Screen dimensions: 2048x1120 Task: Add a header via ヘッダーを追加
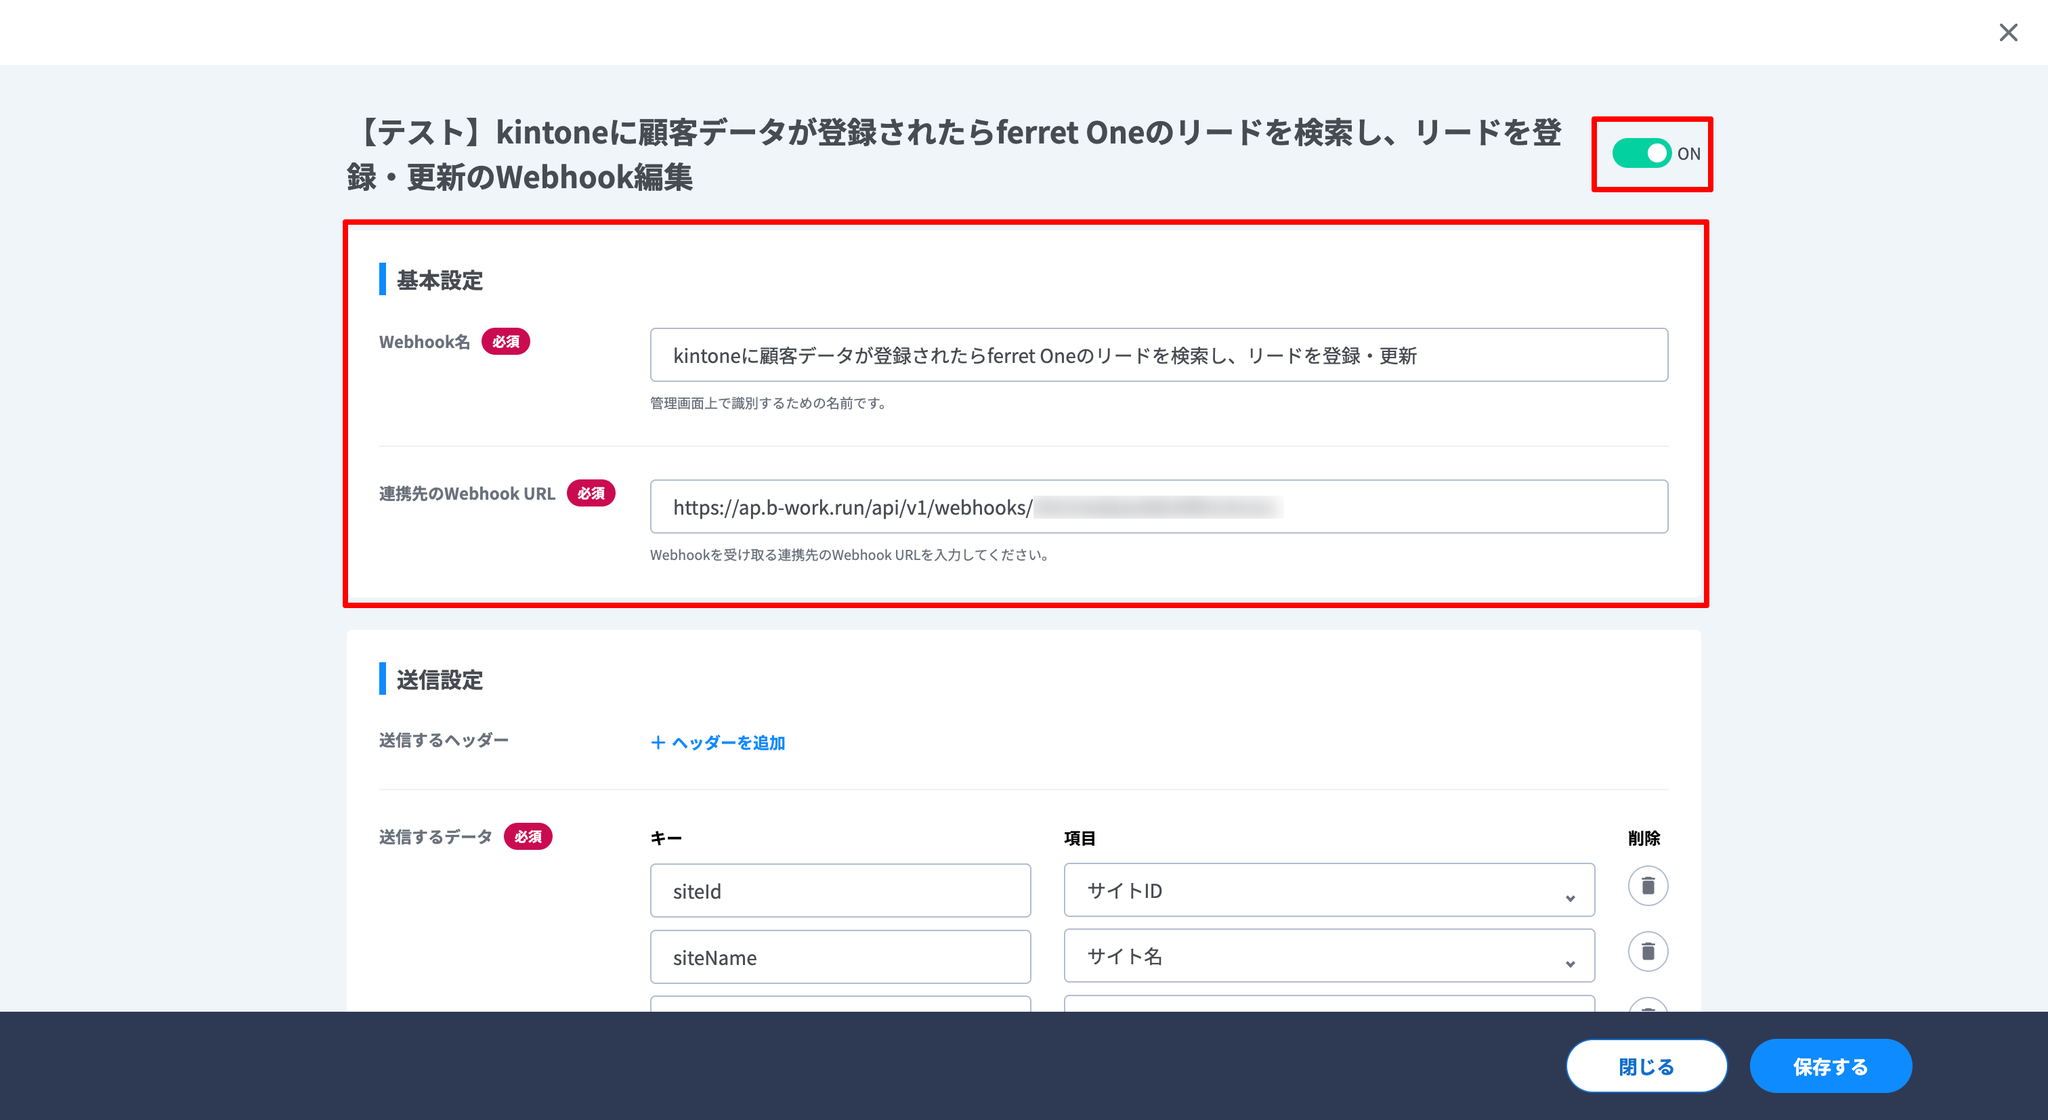[718, 742]
